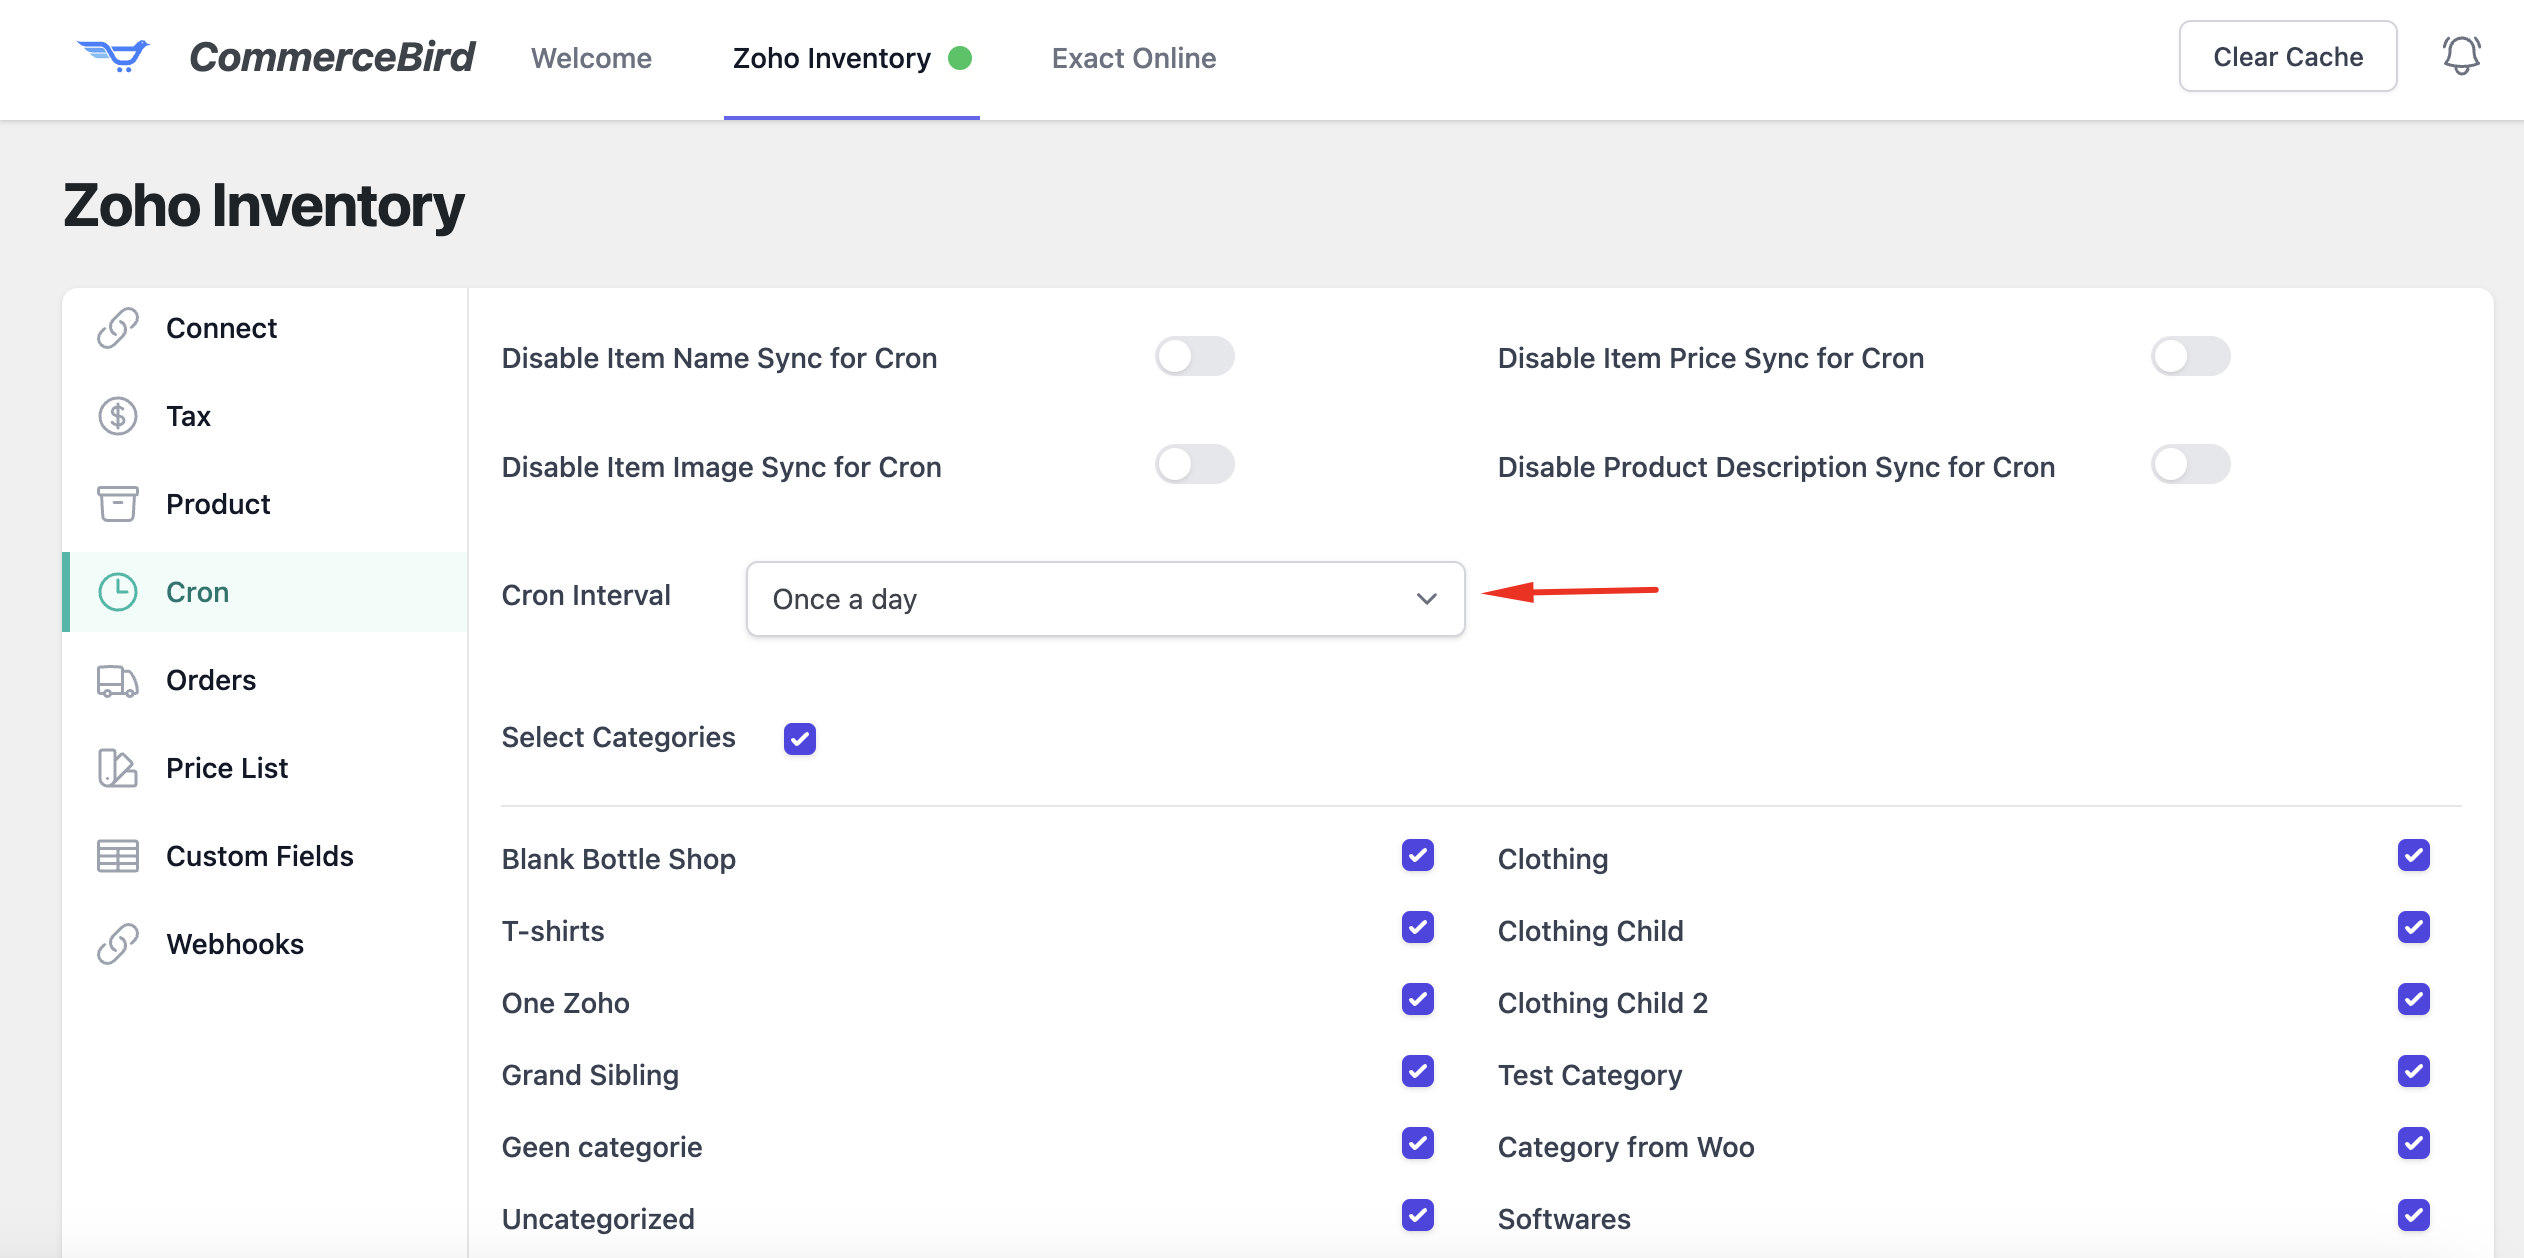Open Webhooks via its link icon
The height and width of the screenshot is (1258, 2524).
(118, 944)
